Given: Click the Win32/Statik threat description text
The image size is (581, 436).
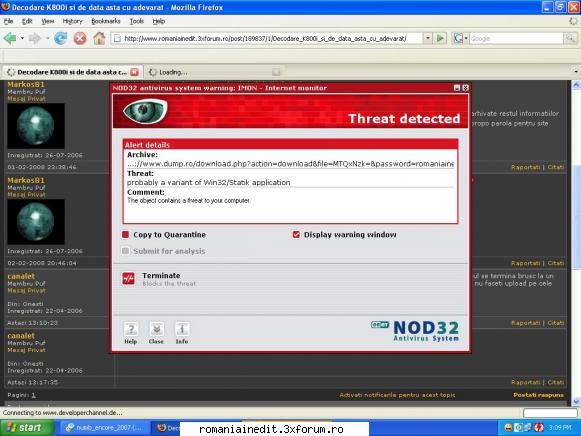Looking at the screenshot, I should coord(209,182).
